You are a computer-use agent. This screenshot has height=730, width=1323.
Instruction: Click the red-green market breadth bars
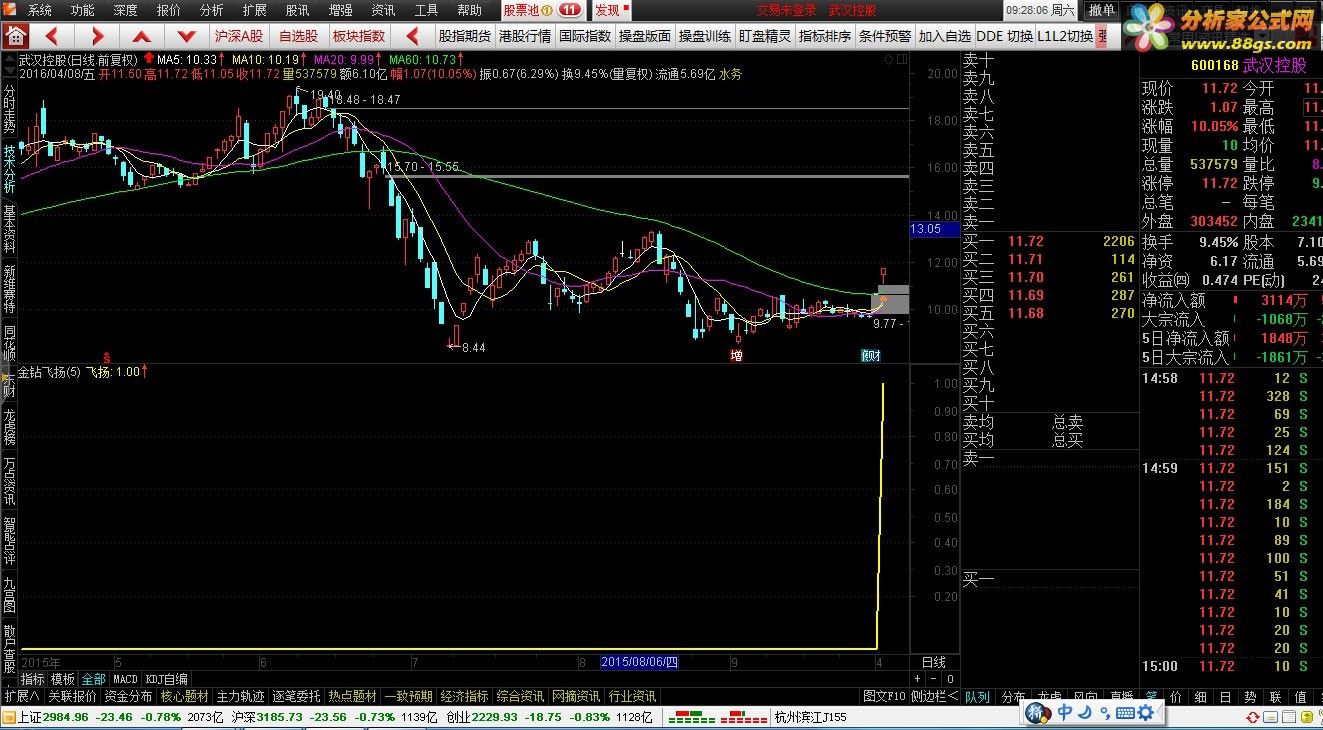(718, 717)
